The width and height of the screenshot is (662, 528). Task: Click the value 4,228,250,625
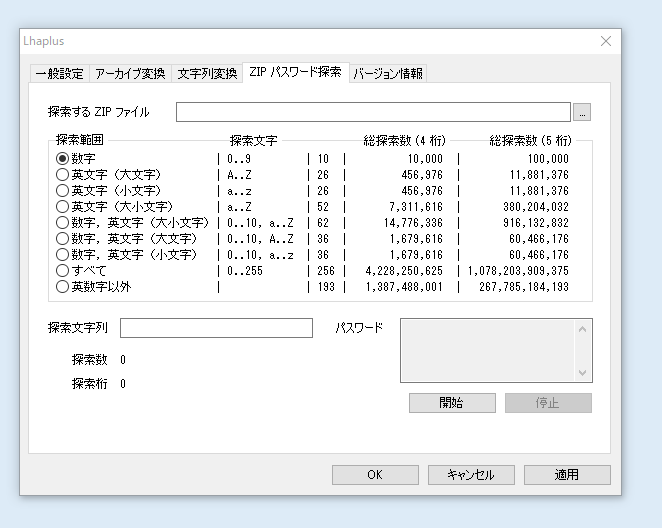(404, 271)
